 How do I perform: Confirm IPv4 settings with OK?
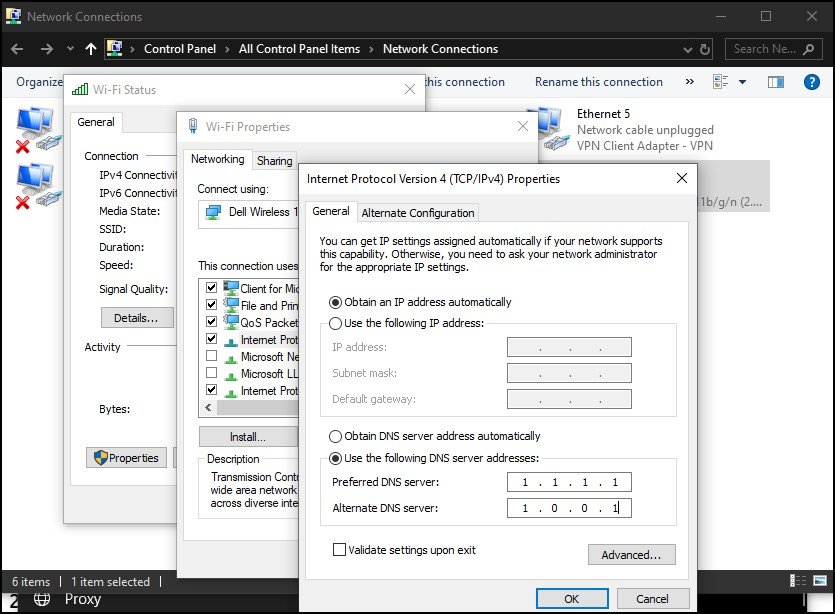coord(572,599)
